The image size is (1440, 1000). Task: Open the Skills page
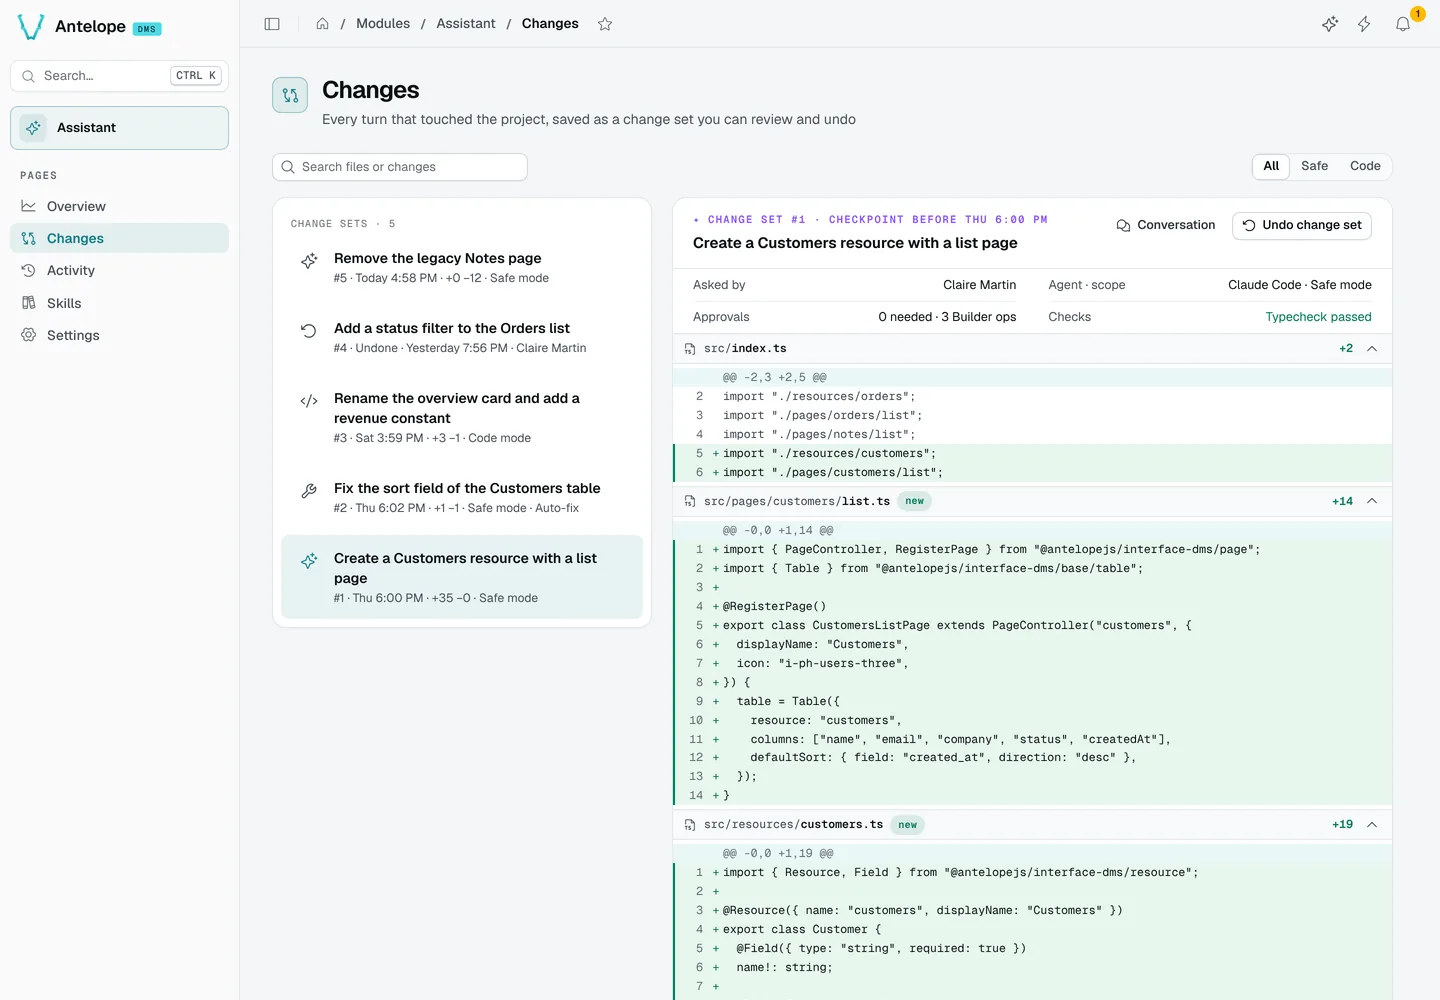(119, 303)
